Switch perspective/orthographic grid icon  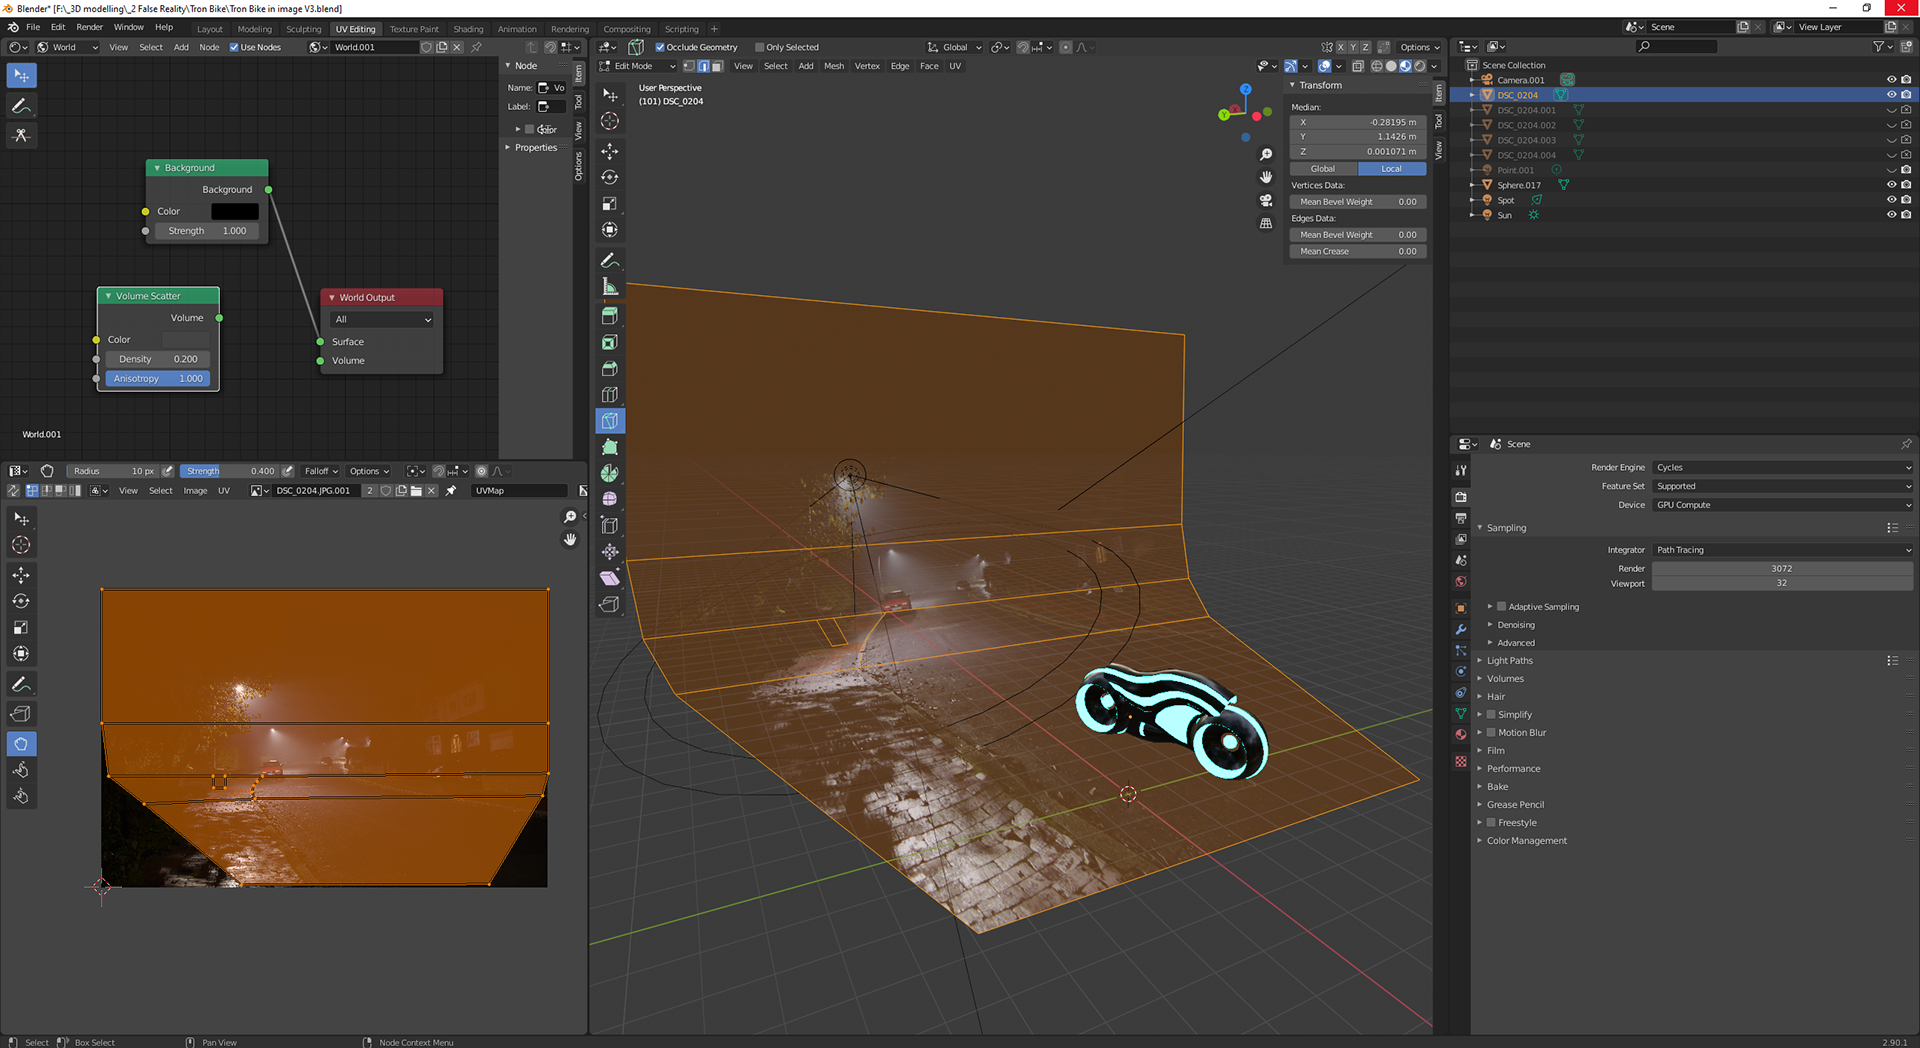pos(1266,223)
